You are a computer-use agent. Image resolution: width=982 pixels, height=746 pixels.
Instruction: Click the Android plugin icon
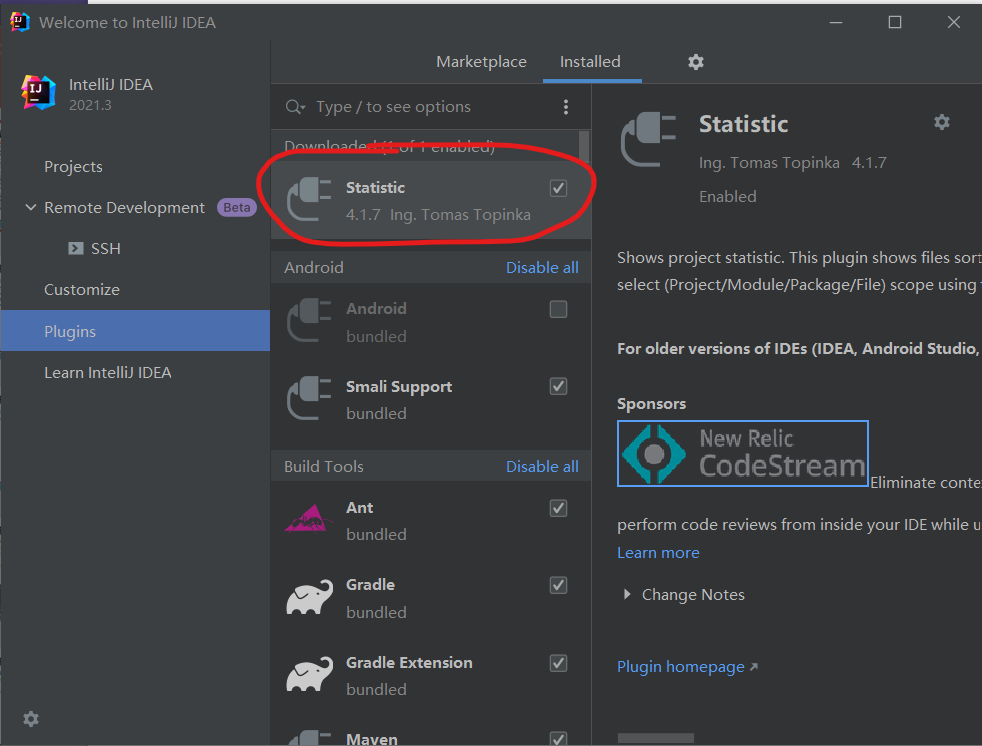click(x=309, y=320)
